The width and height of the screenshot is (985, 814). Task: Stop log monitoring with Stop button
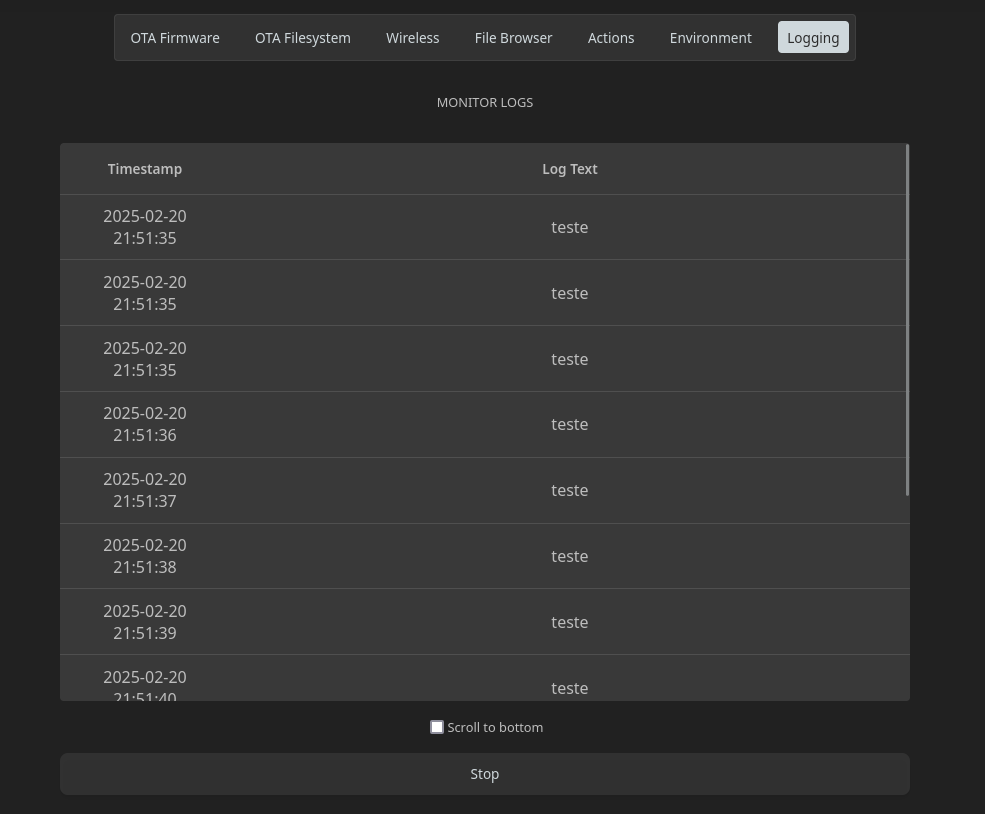pyautogui.click(x=484, y=774)
